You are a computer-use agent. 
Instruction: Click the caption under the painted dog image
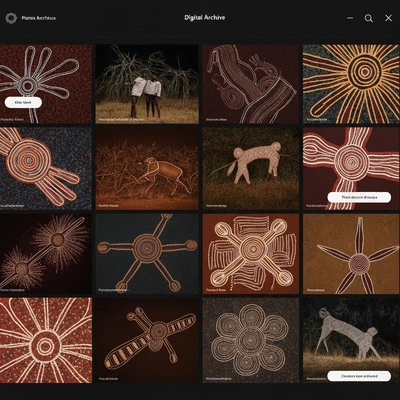click(216, 206)
